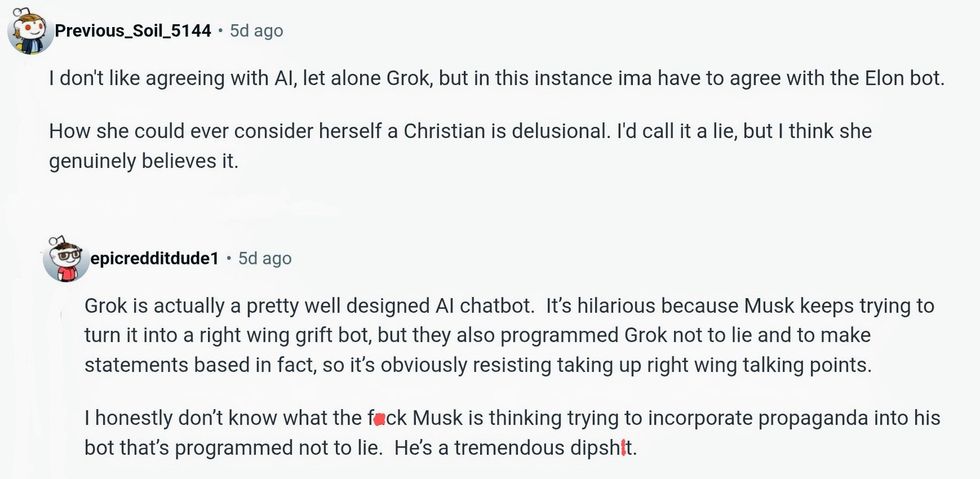
Task: Open the epicredditdude1 username link
Action: click(x=154, y=258)
